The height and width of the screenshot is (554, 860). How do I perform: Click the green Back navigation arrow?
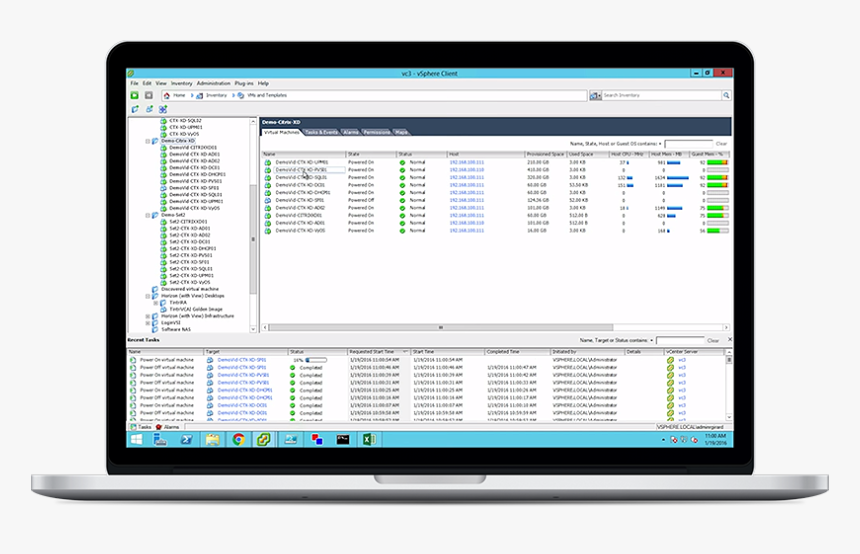pyautogui.click(x=134, y=95)
